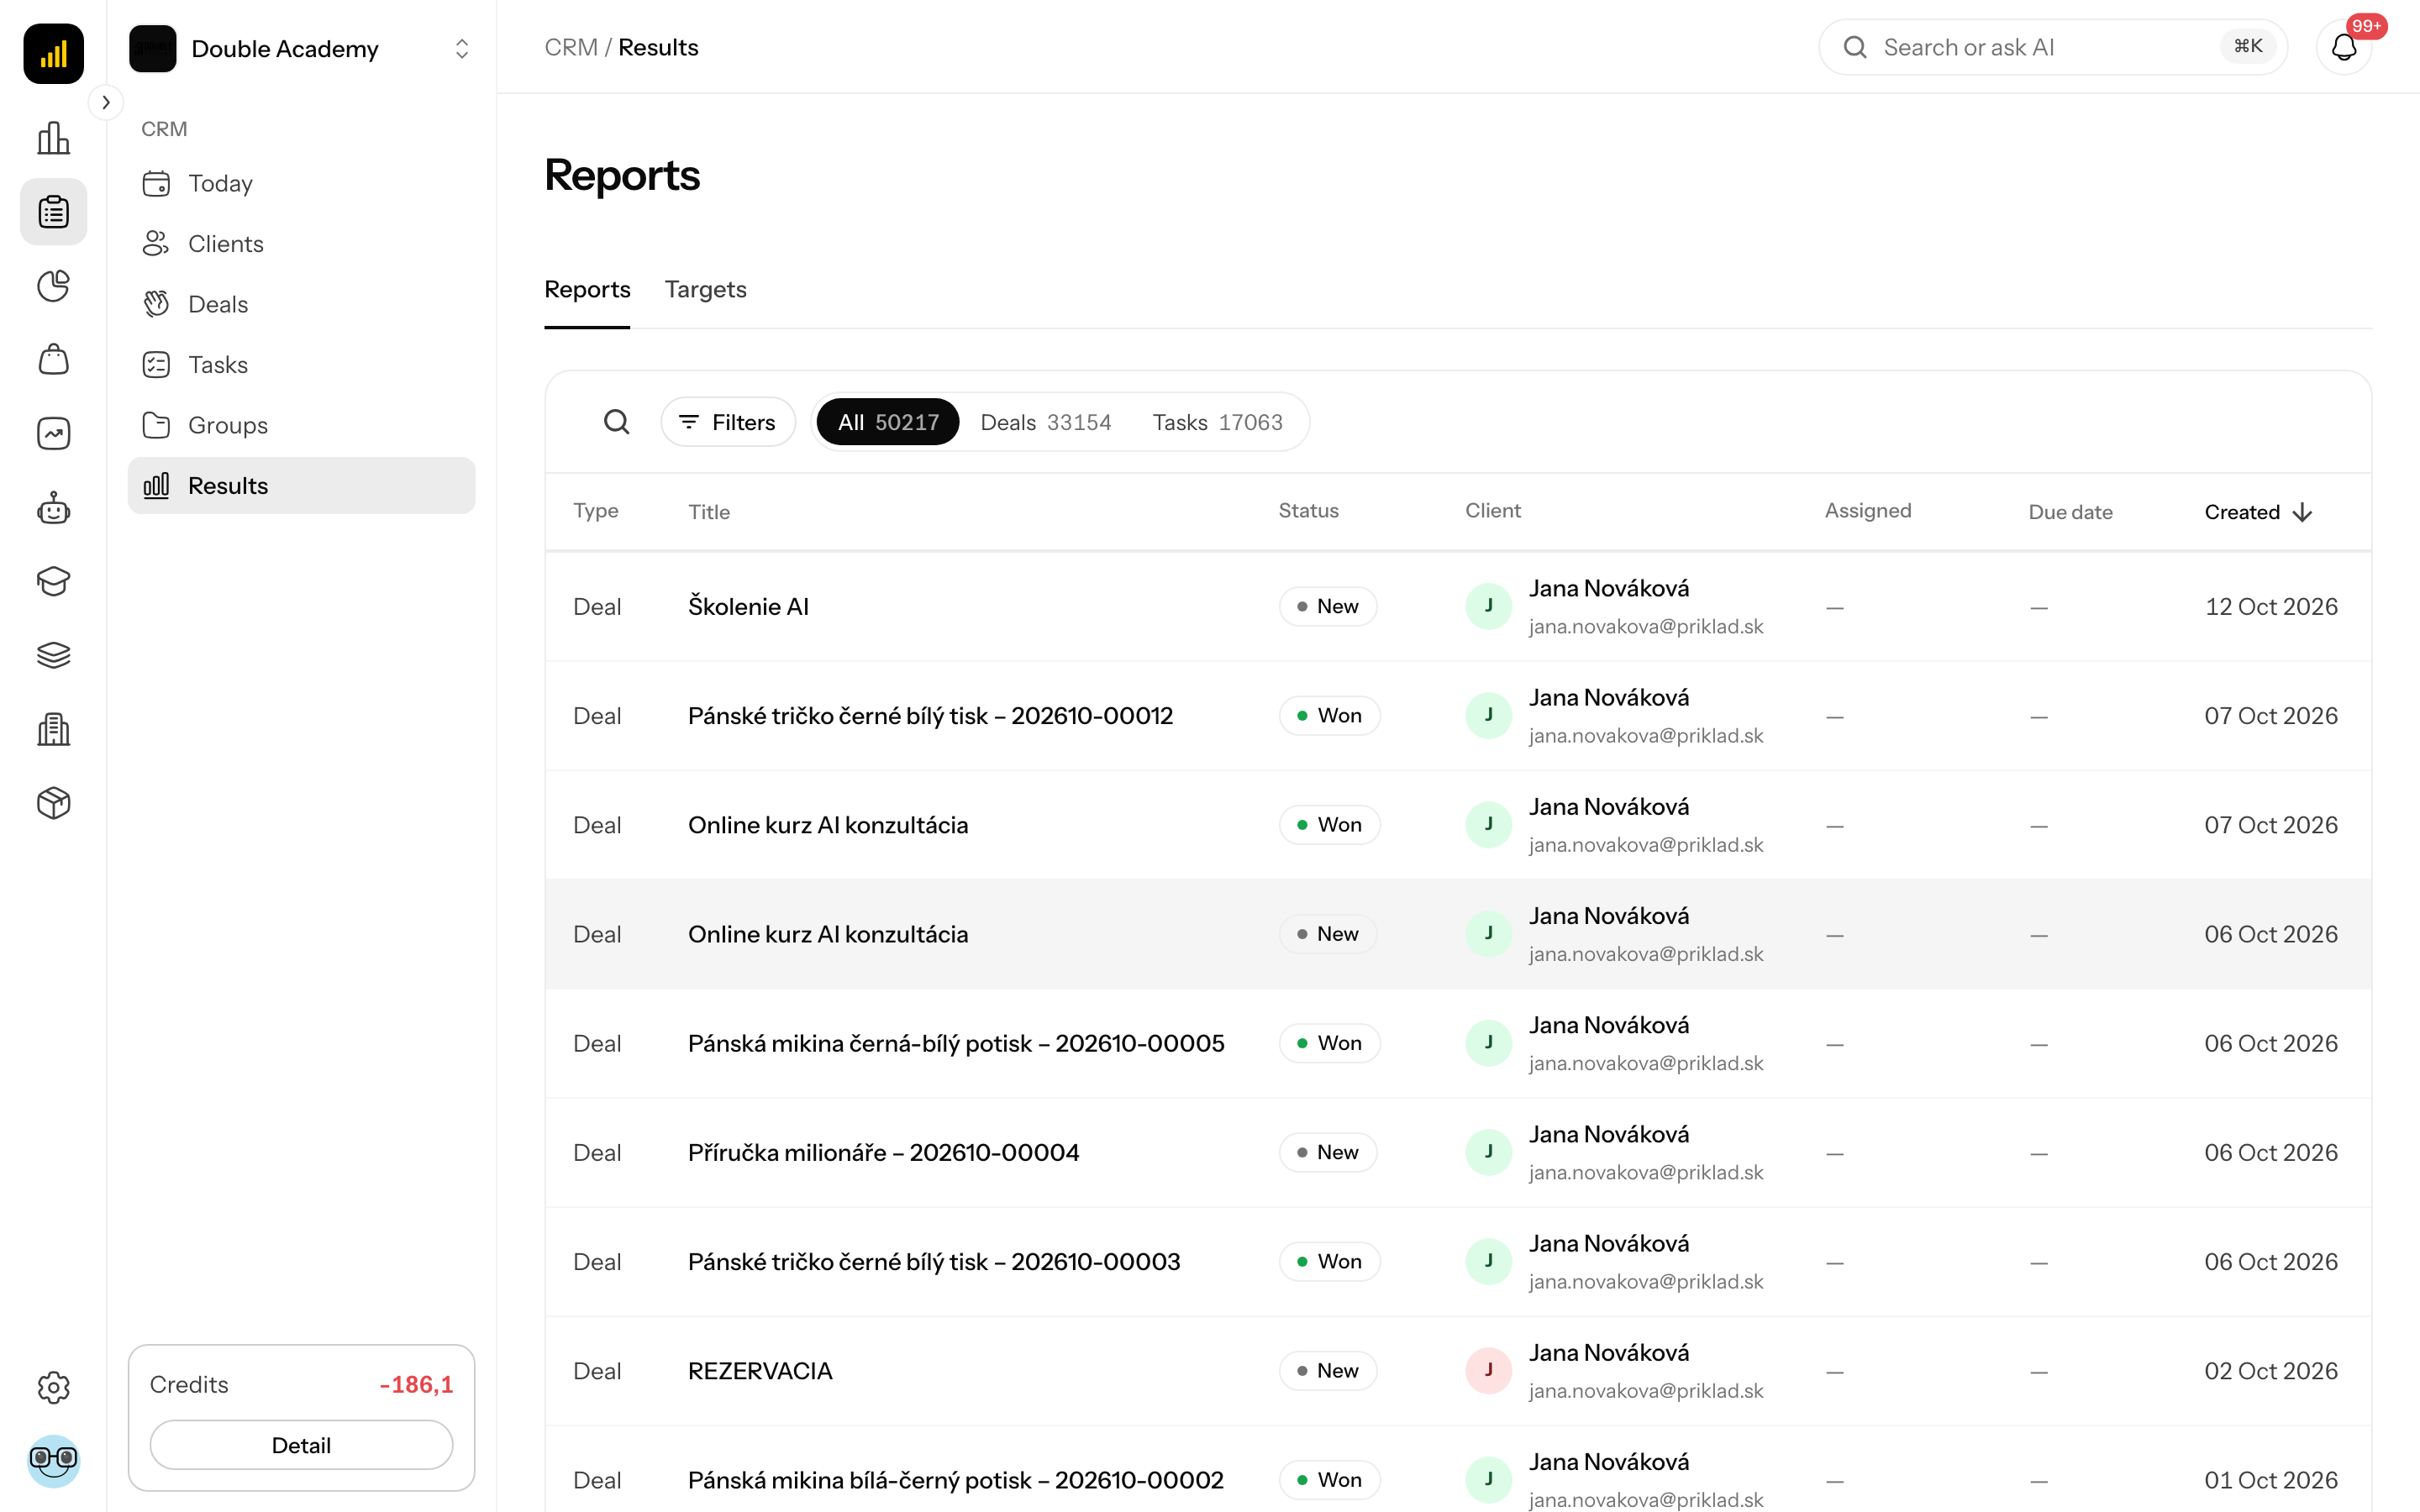Open the pie chart analytics icon
Image resolution: width=2420 pixels, height=1512 pixels.
coord(53,286)
